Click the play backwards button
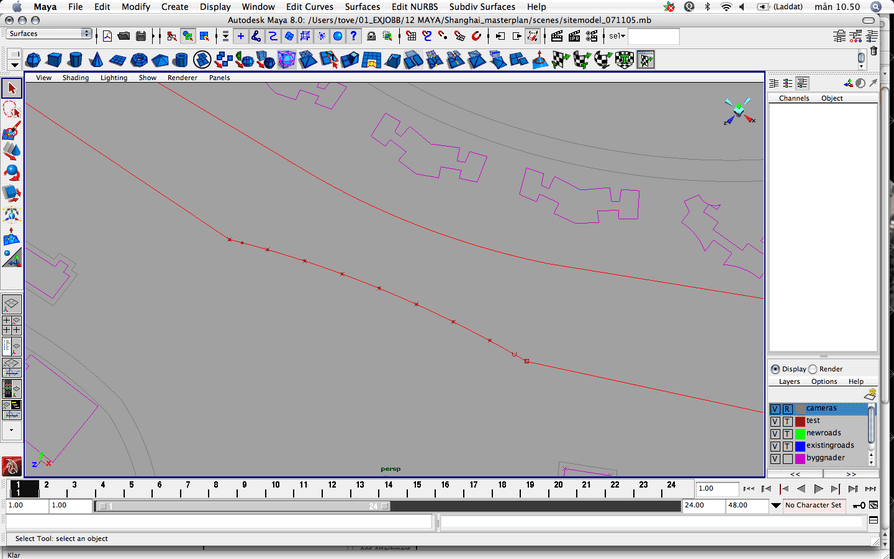Viewport: 894px width, 559px height. [801, 489]
